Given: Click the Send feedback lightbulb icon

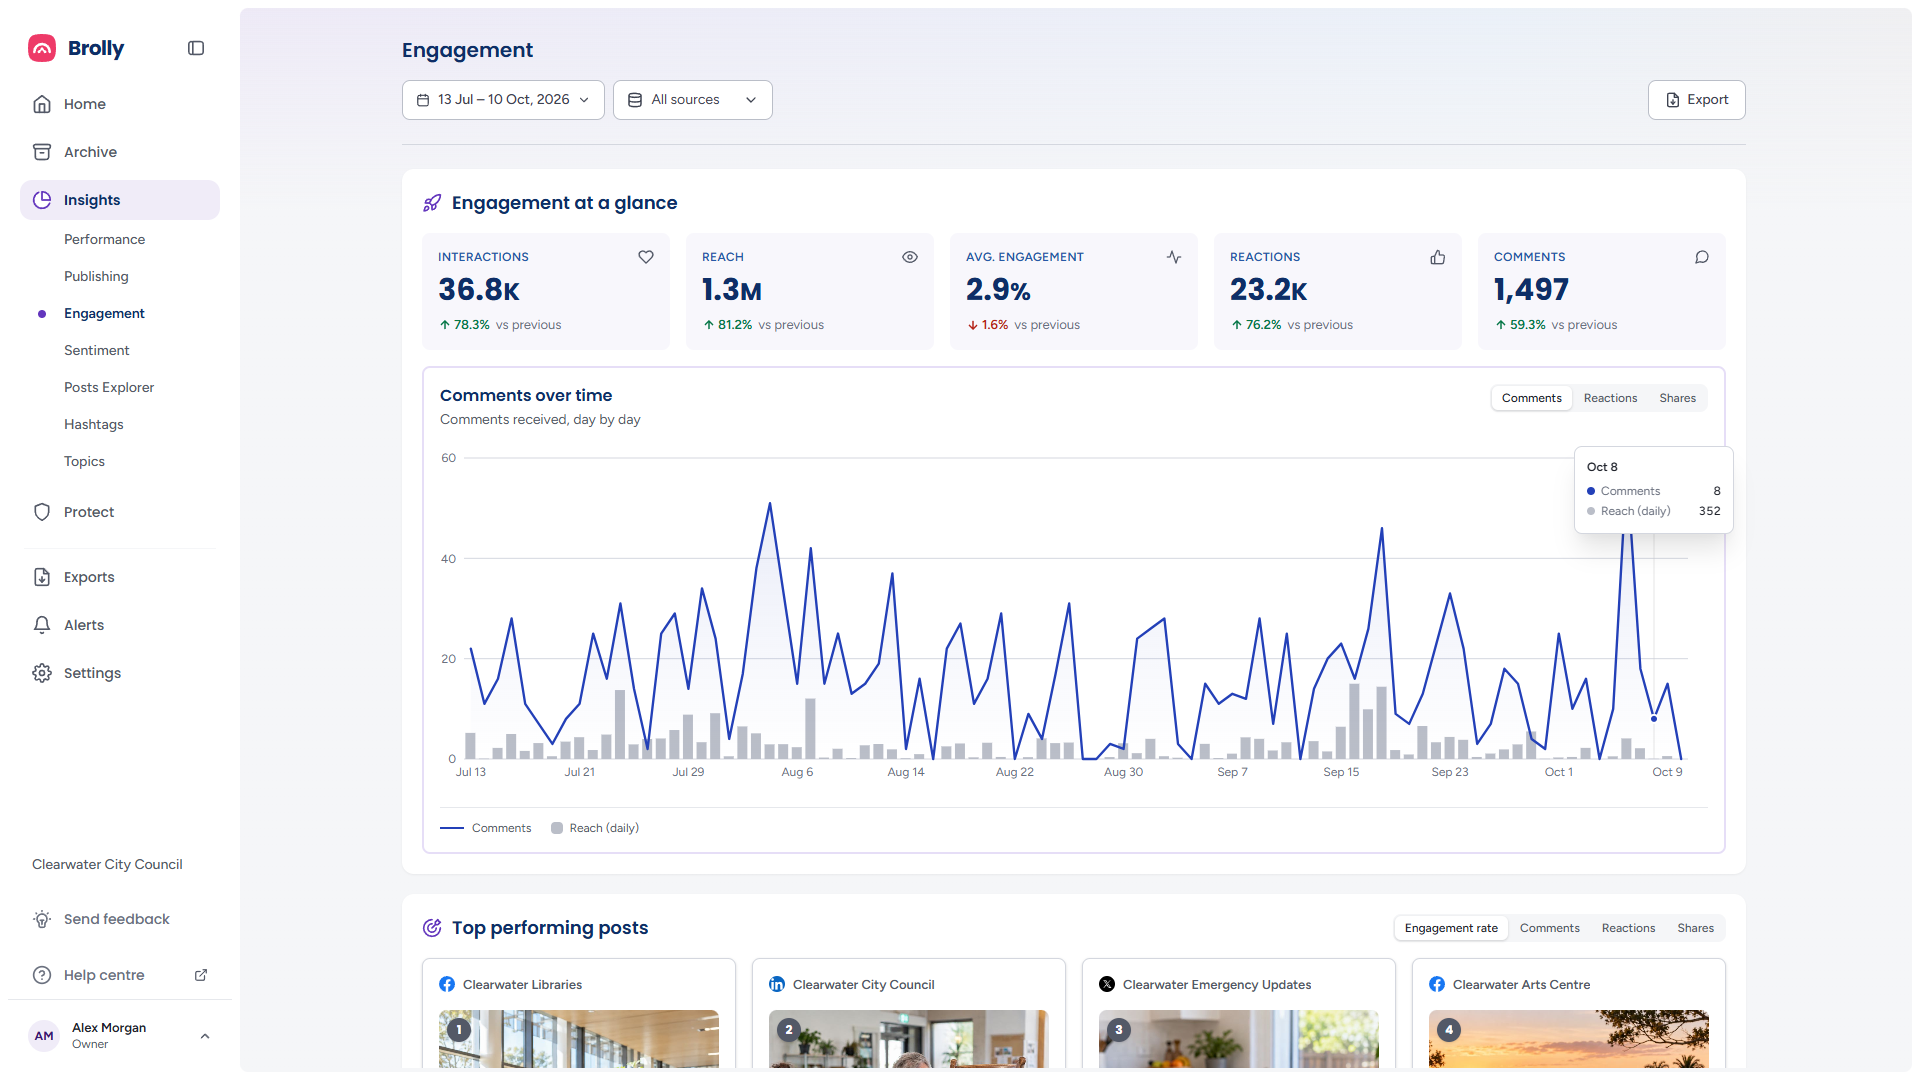Looking at the screenshot, I should (42, 919).
